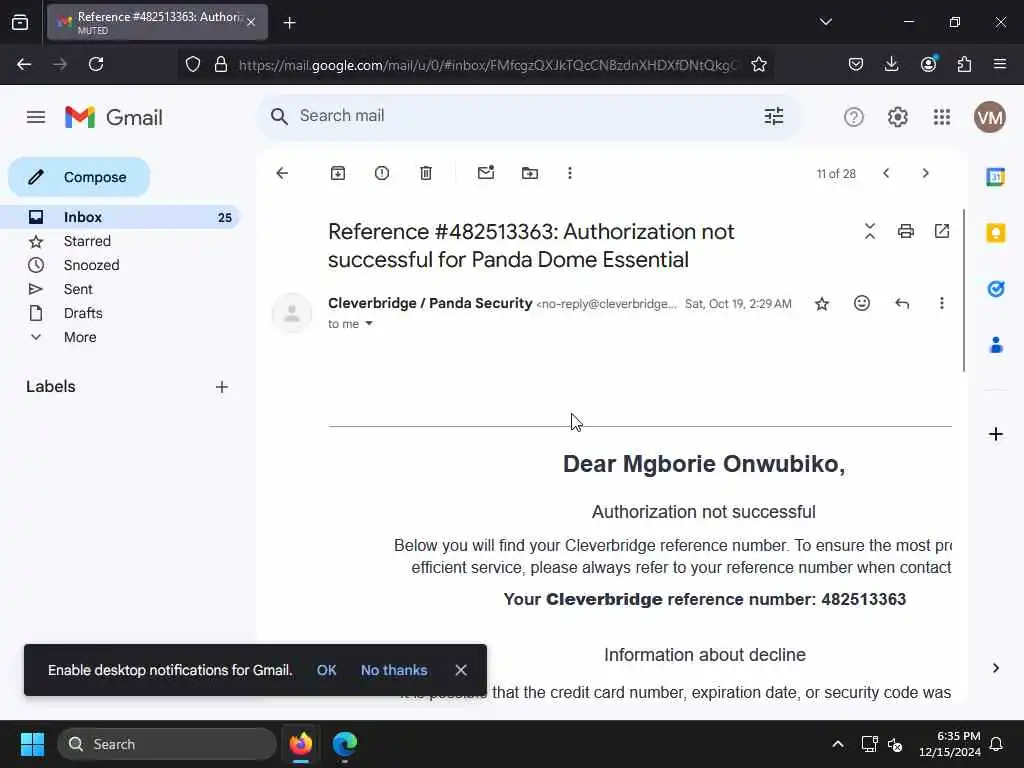Image resolution: width=1024 pixels, height=768 pixels.
Task: Print this email conversation
Action: (906, 231)
